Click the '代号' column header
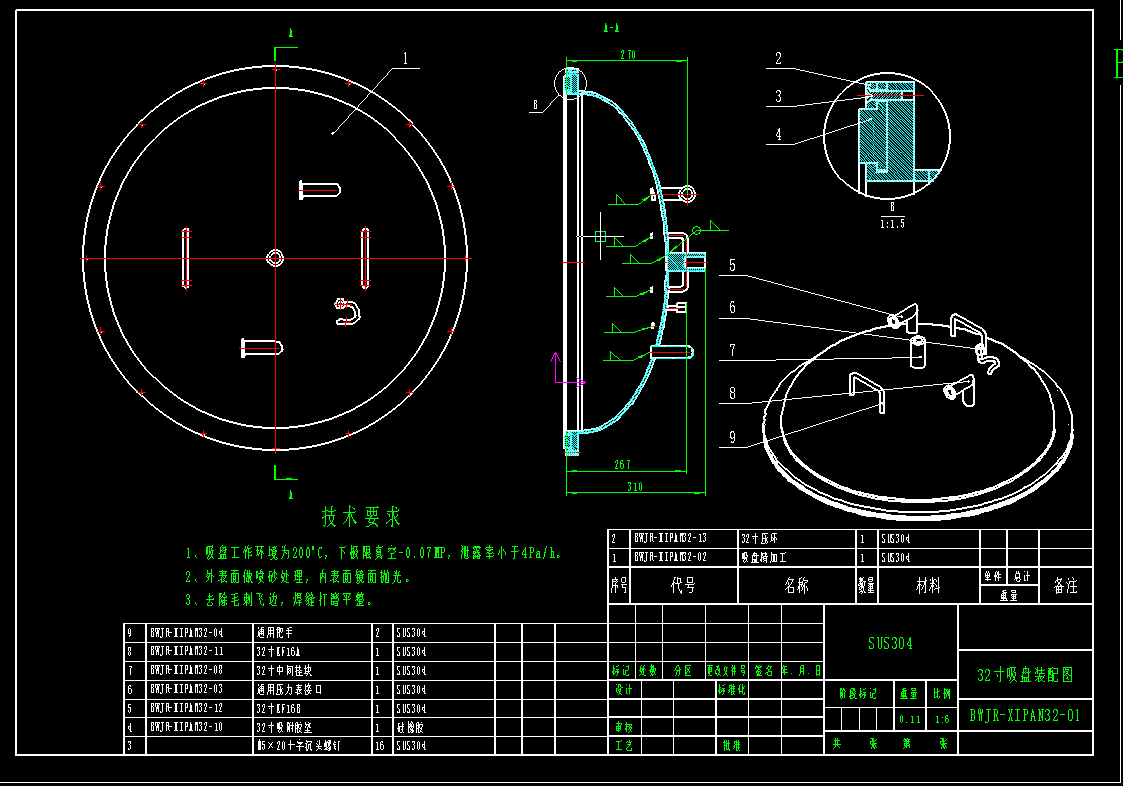The width and height of the screenshot is (1123, 786). pyautogui.click(x=683, y=586)
